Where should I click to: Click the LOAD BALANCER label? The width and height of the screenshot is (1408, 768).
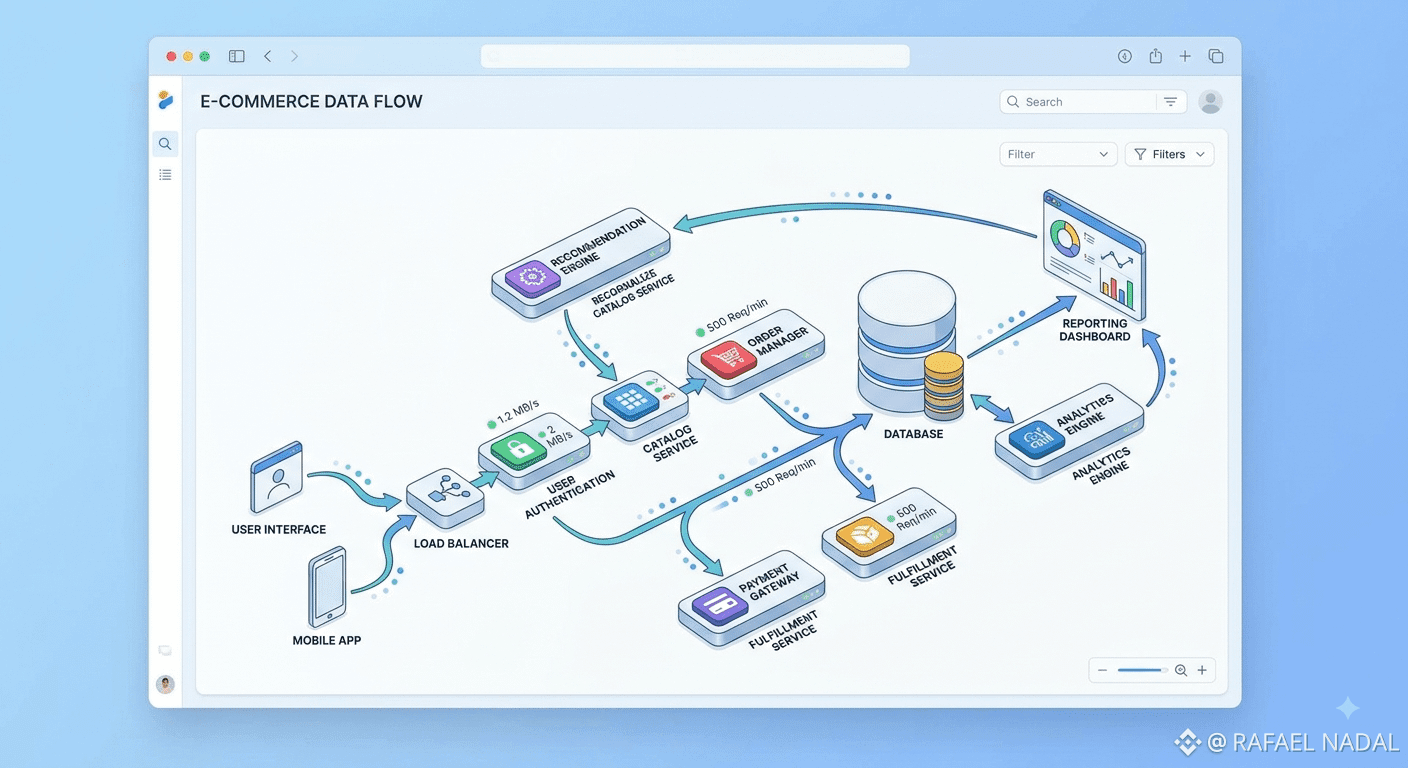click(x=461, y=544)
